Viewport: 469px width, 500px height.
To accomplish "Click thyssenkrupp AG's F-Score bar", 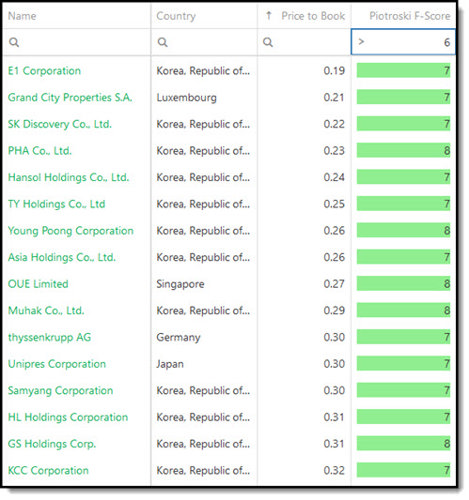I will (403, 337).
